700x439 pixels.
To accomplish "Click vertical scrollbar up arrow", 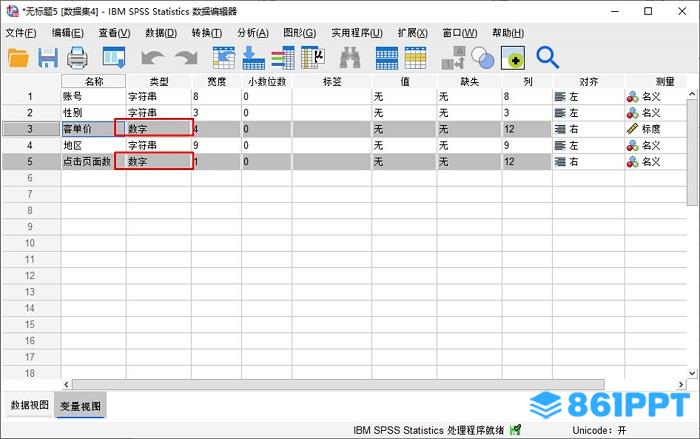I will pyautogui.click(x=692, y=94).
